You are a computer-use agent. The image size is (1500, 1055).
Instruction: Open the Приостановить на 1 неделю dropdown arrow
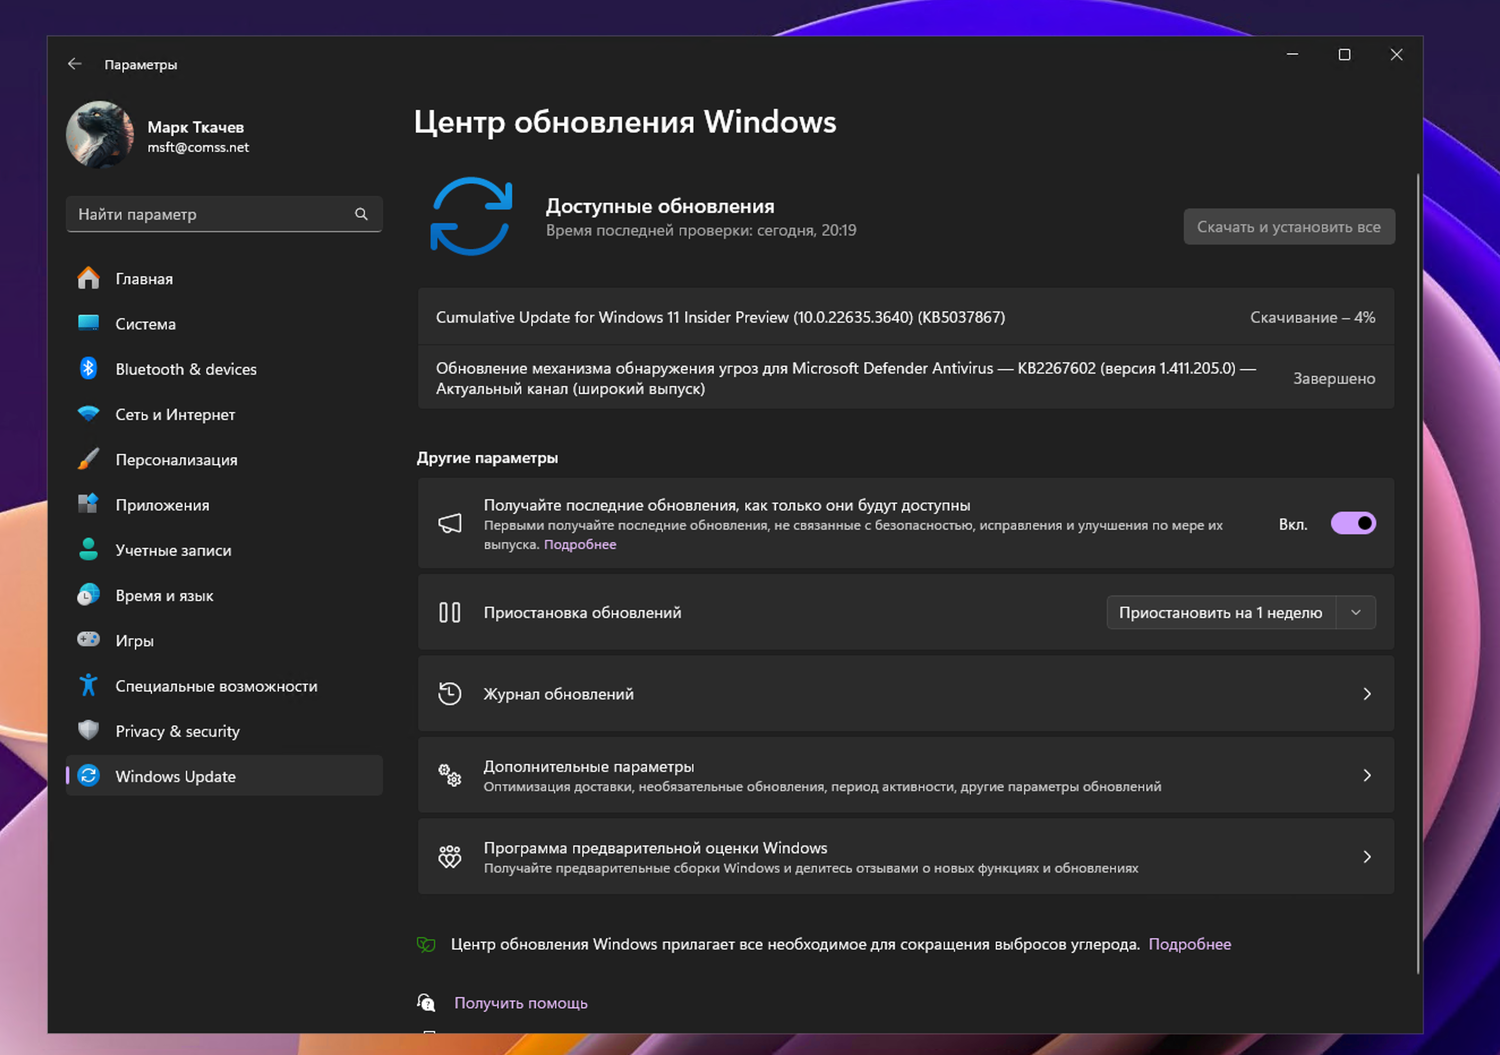pyautogui.click(x=1356, y=612)
